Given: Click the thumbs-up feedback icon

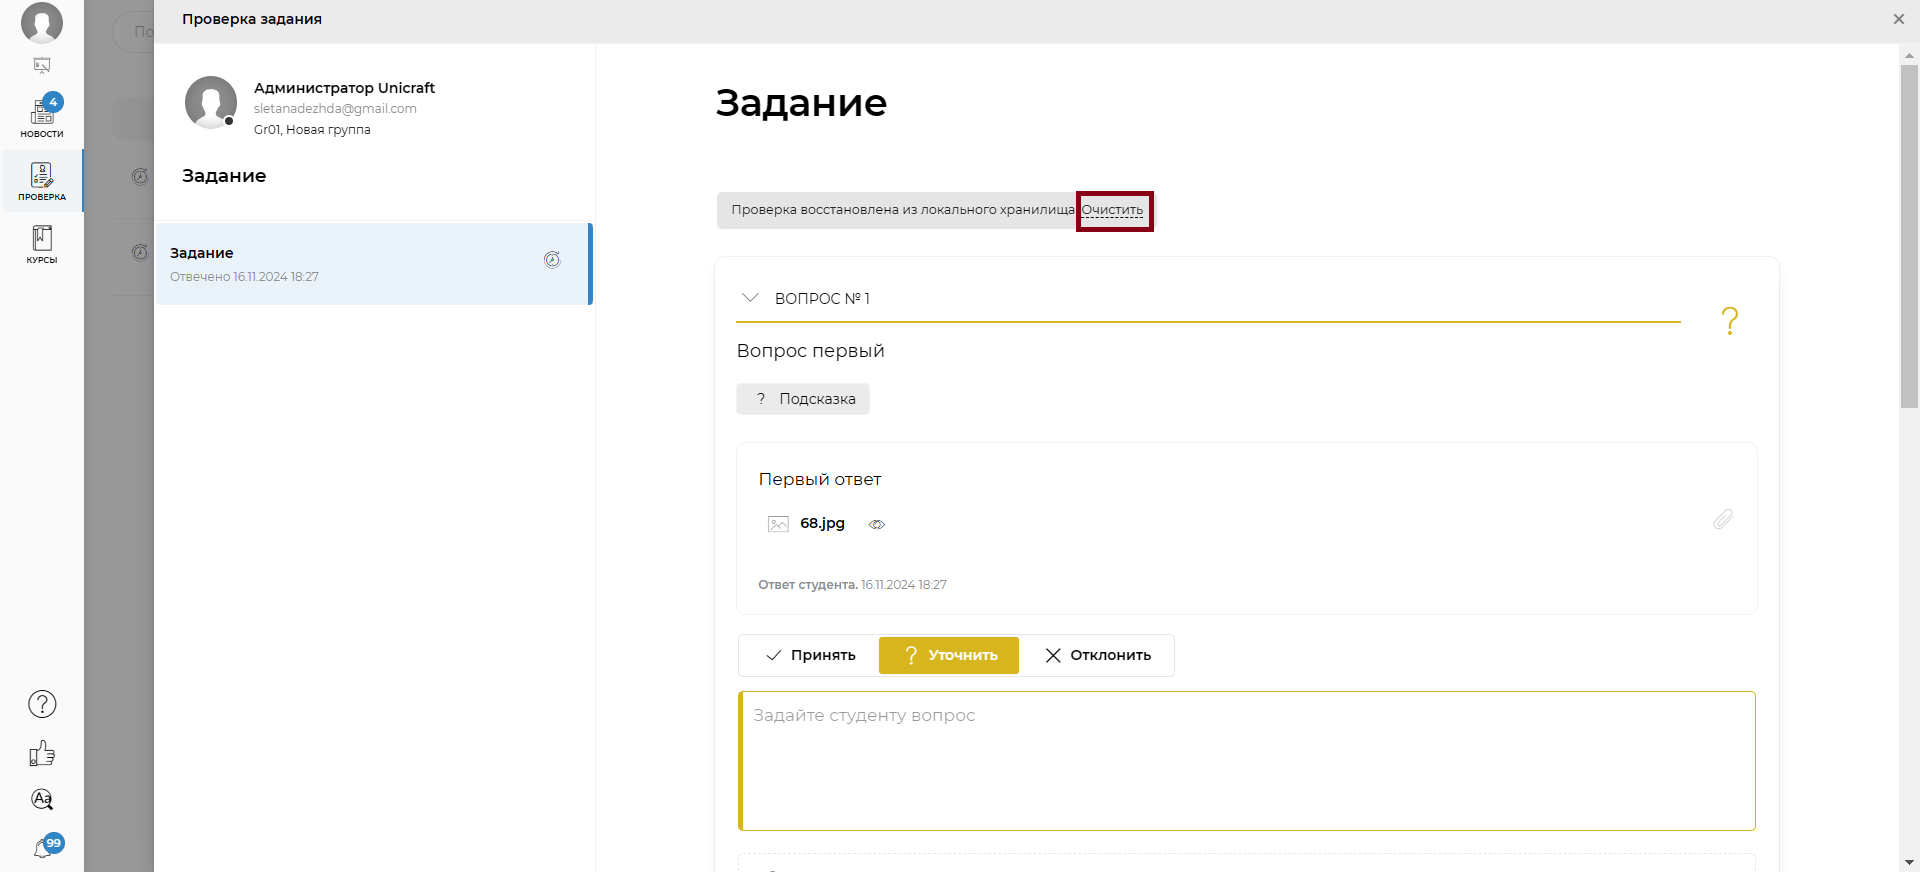Looking at the screenshot, I should point(42,753).
